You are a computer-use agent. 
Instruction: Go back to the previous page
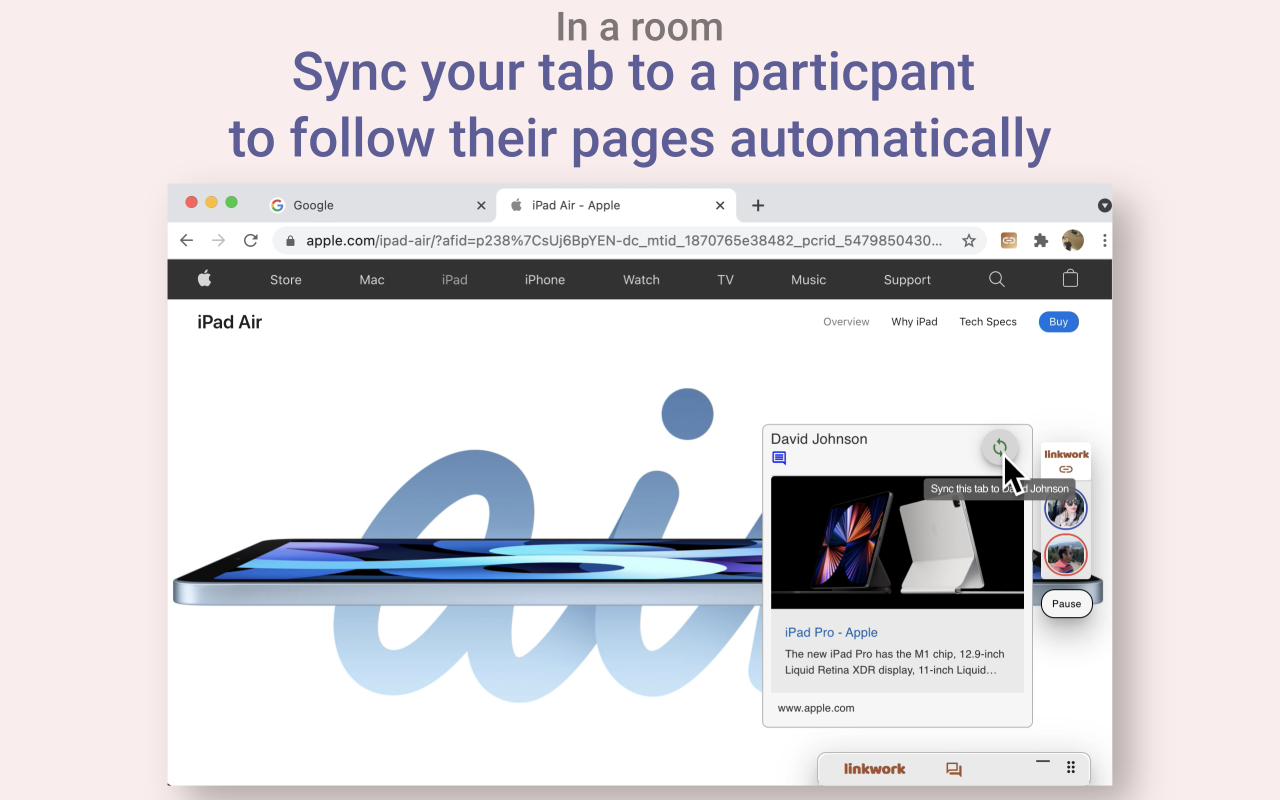tap(186, 241)
